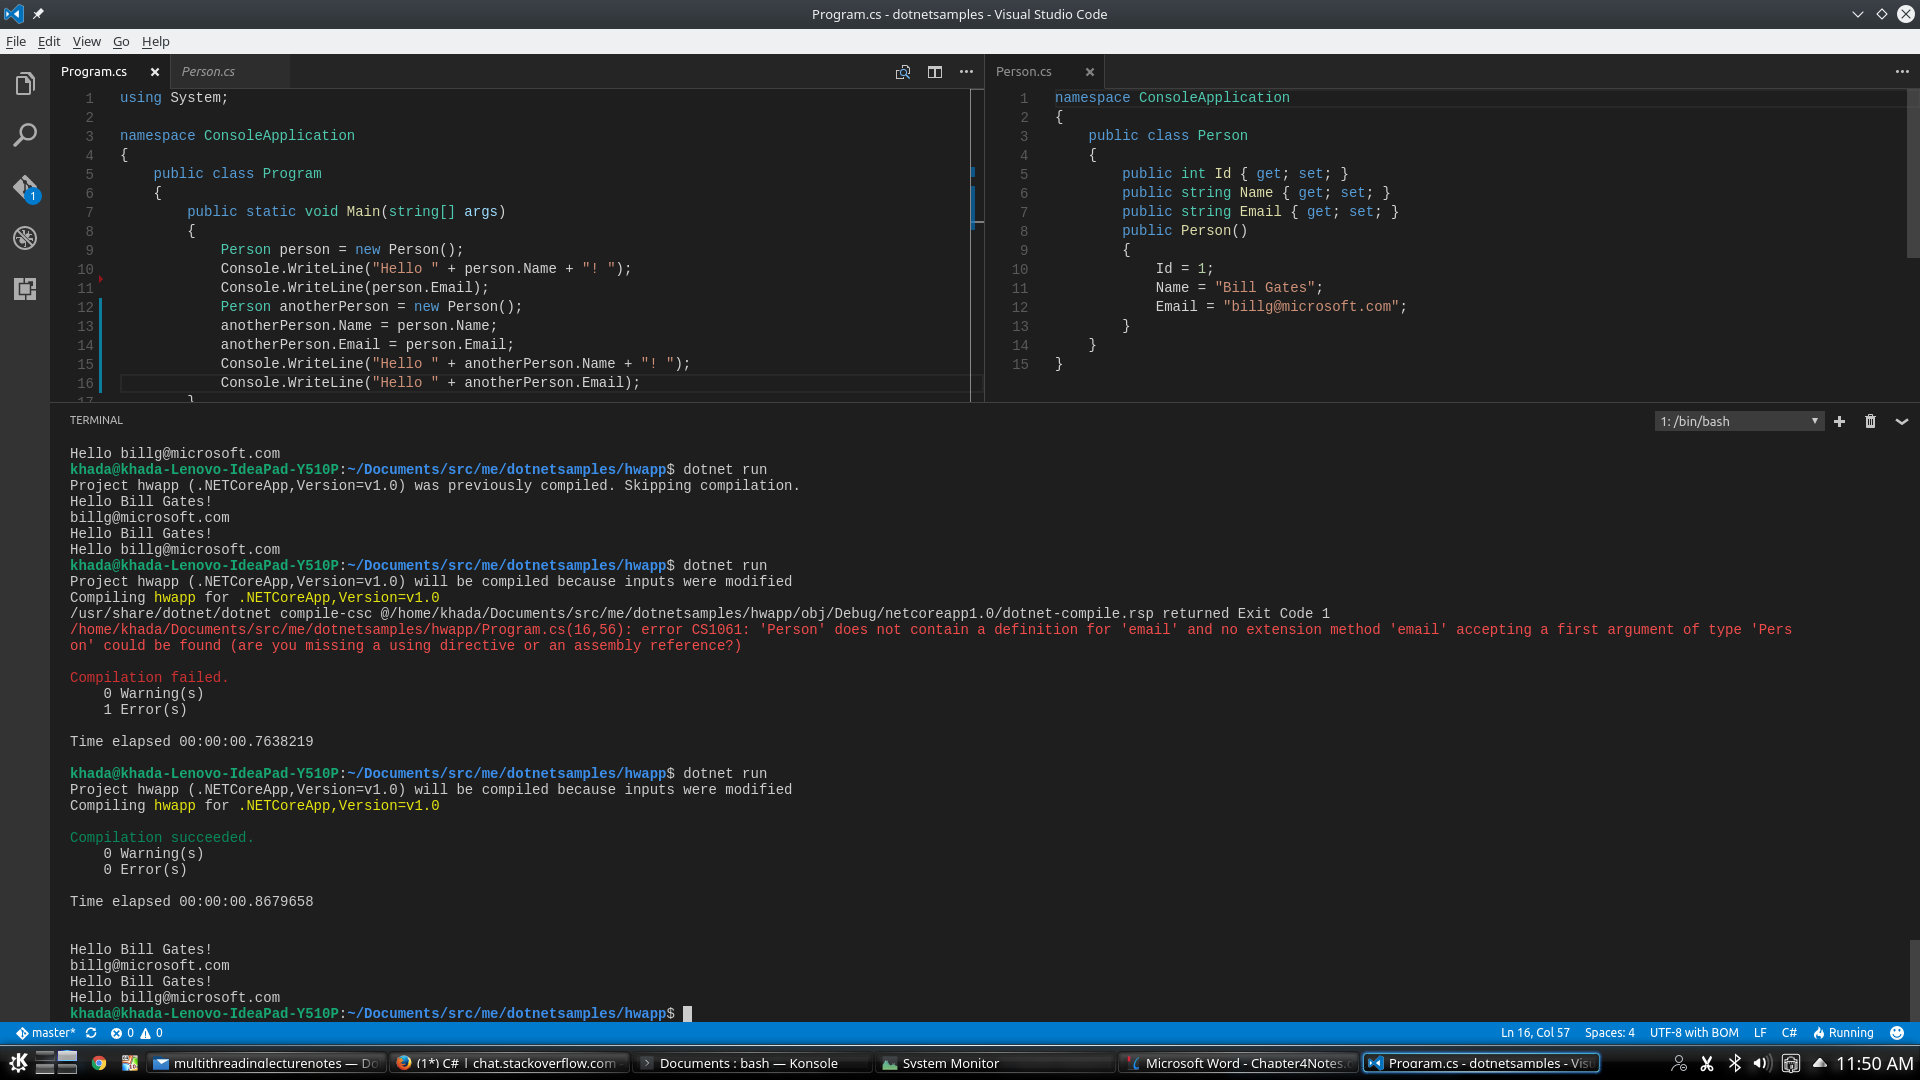
Task: Open the Edit menu
Action: coord(49,41)
